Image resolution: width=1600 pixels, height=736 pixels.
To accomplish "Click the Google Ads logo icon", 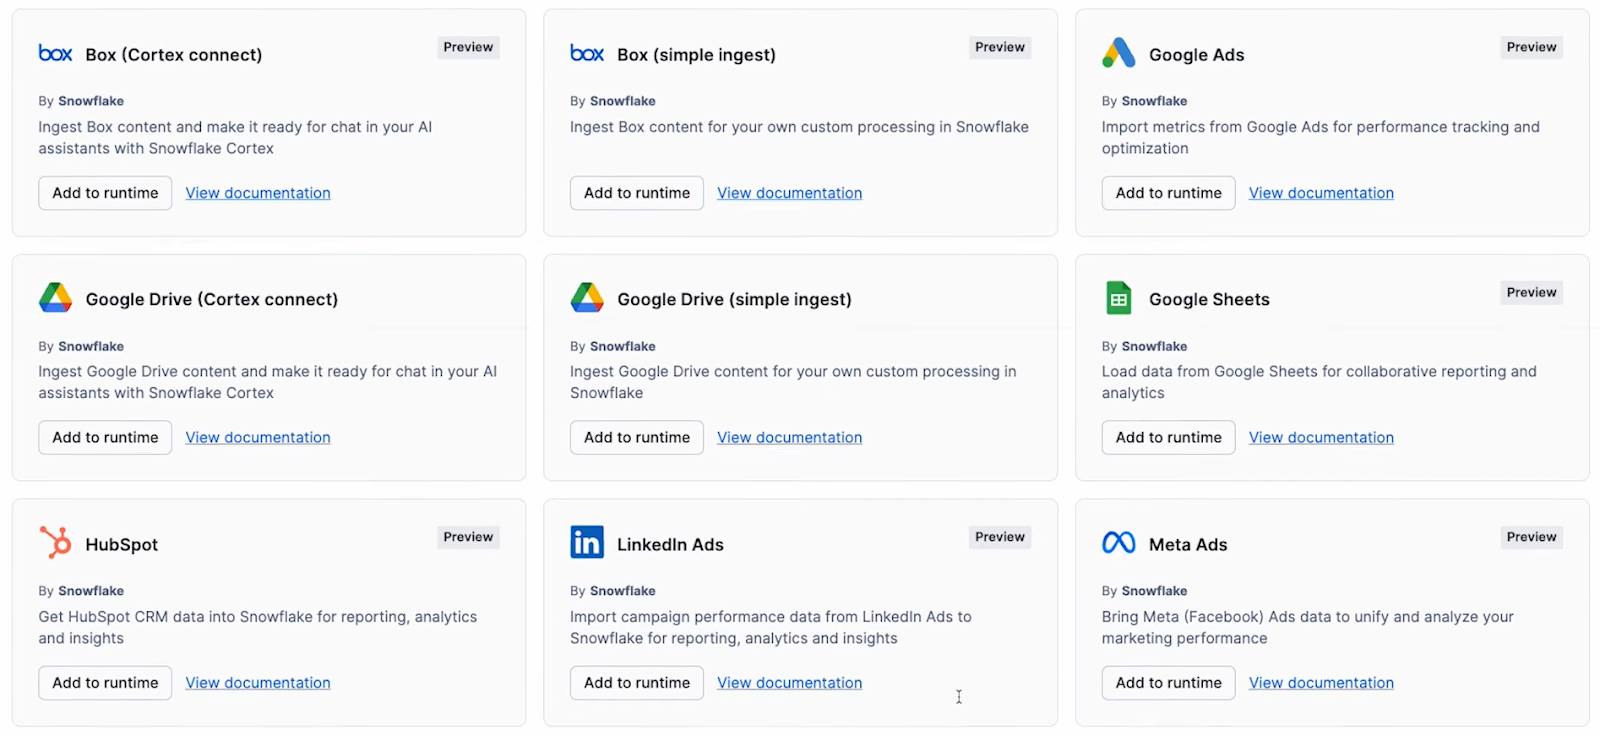I will [x=1118, y=53].
